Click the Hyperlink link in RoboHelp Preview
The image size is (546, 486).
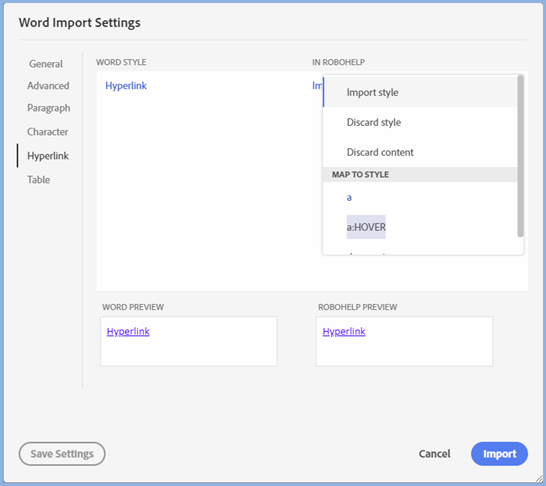pyautogui.click(x=344, y=331)
